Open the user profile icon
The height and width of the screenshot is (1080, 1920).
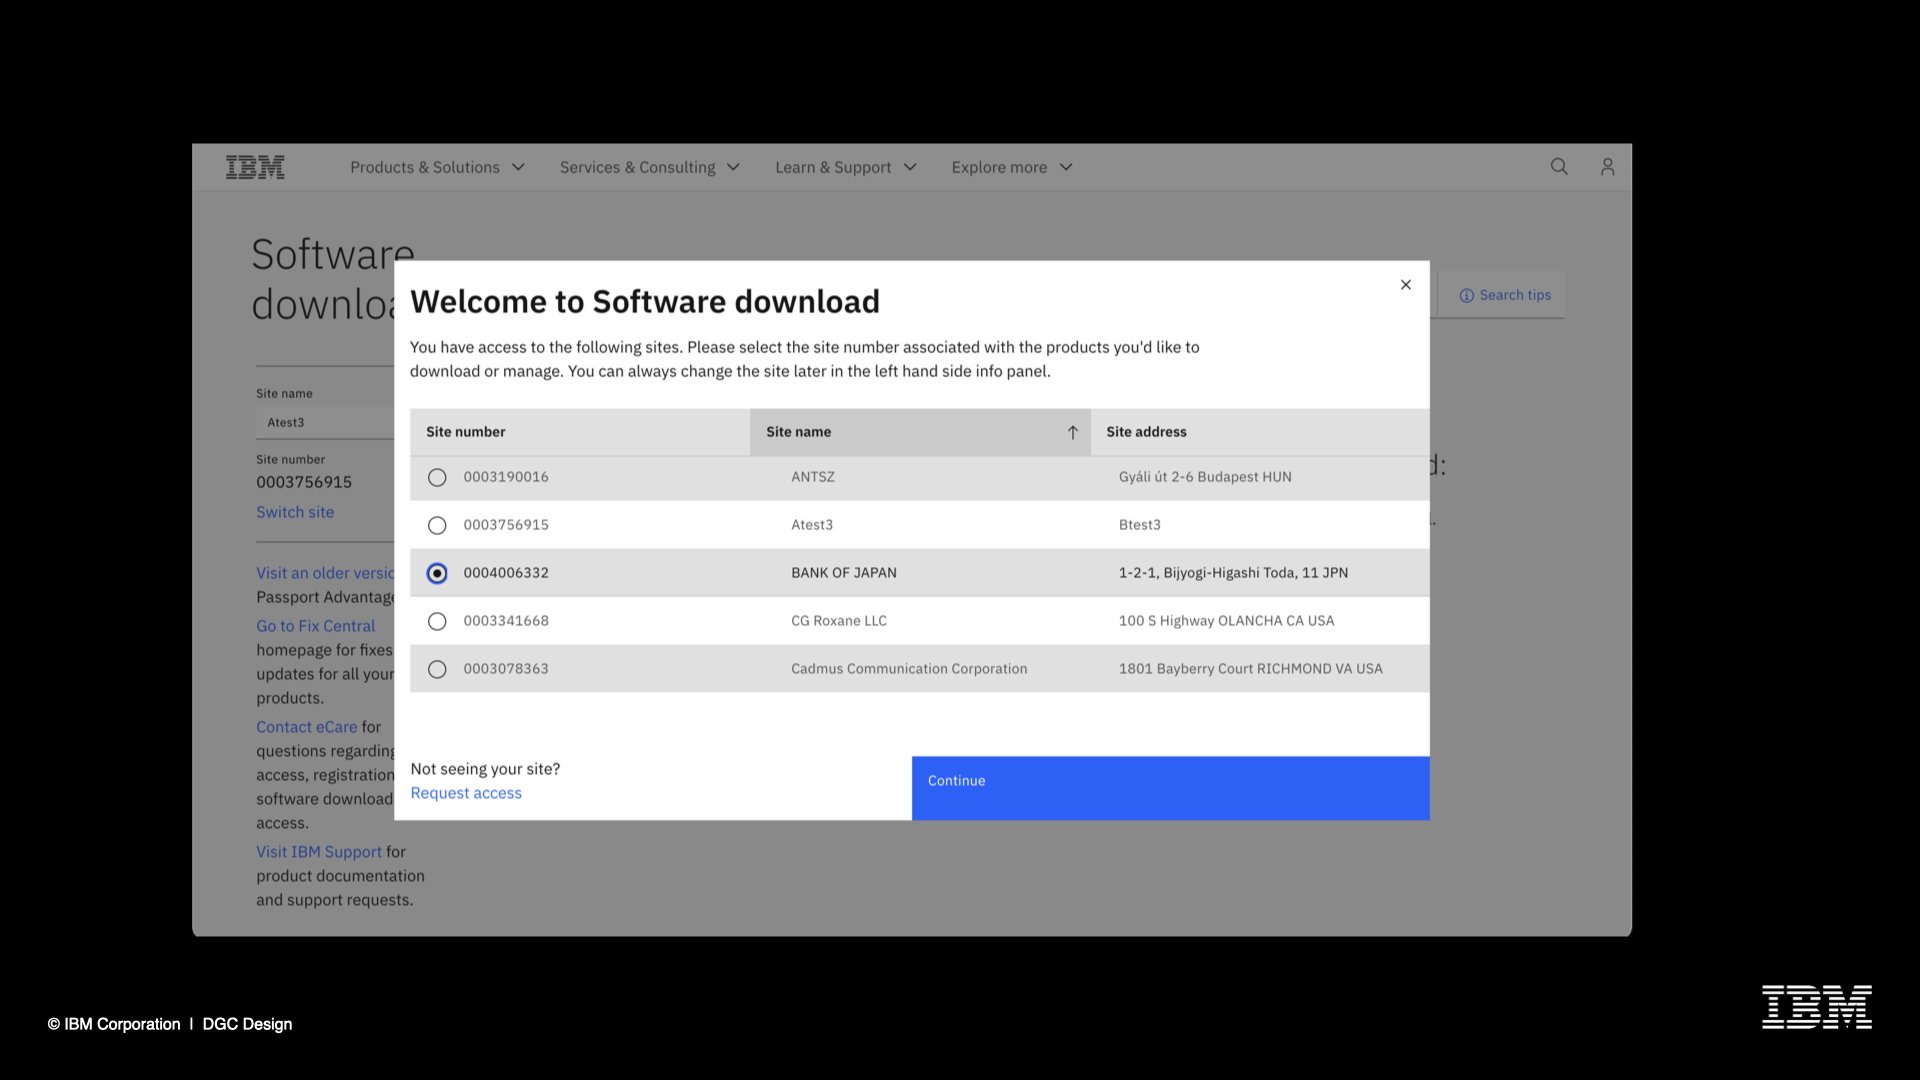pos(1607,167)
